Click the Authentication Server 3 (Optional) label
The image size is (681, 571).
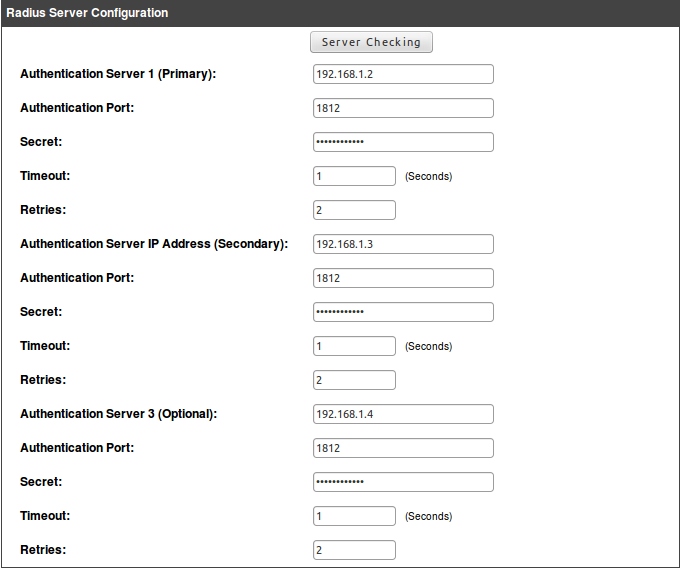118,414
